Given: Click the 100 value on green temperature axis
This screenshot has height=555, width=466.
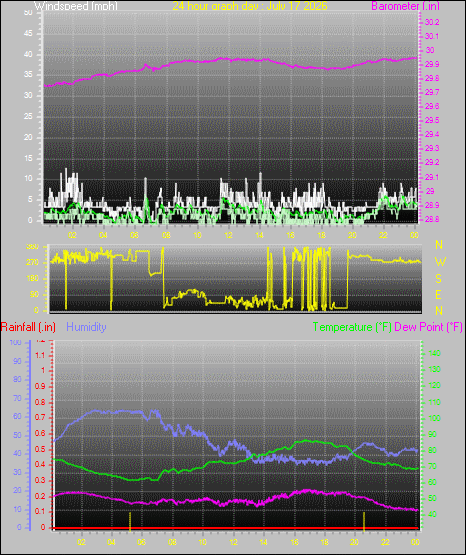Looking at the screenshot, I should pyautogui.click(x=435, y=418).
